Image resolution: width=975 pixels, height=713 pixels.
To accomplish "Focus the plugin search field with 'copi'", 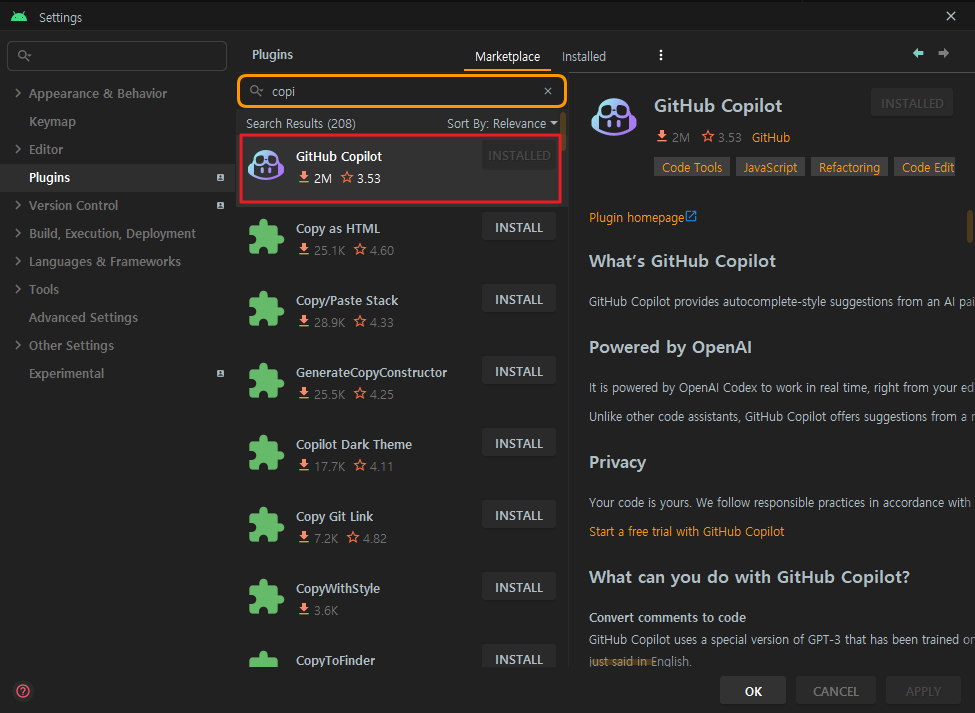I will [402, 91].
